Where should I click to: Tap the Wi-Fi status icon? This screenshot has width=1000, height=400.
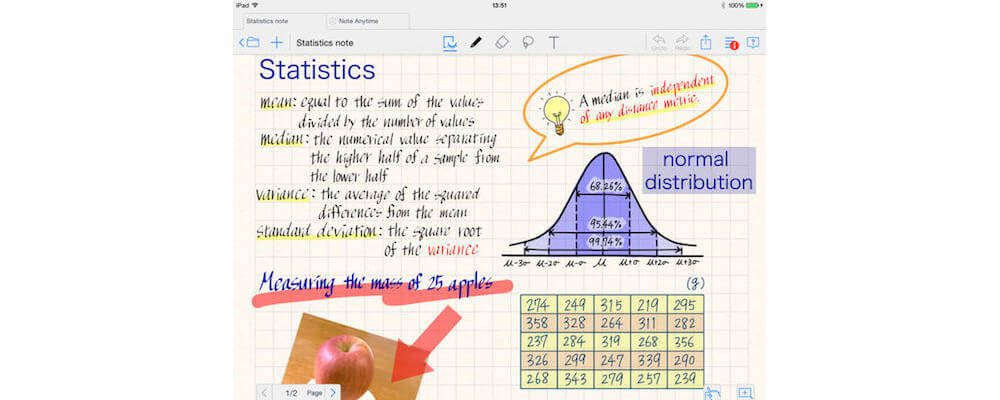point(255,5)
